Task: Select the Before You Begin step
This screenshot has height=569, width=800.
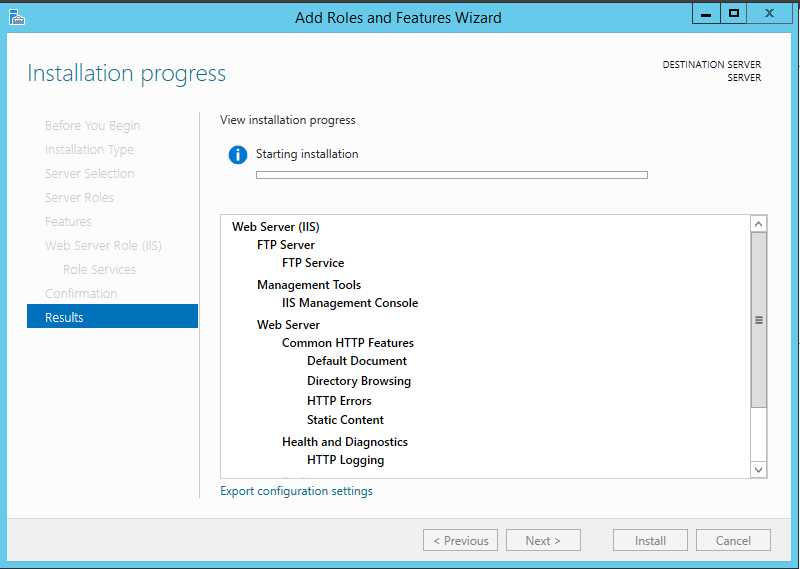Action: point(92,126)
